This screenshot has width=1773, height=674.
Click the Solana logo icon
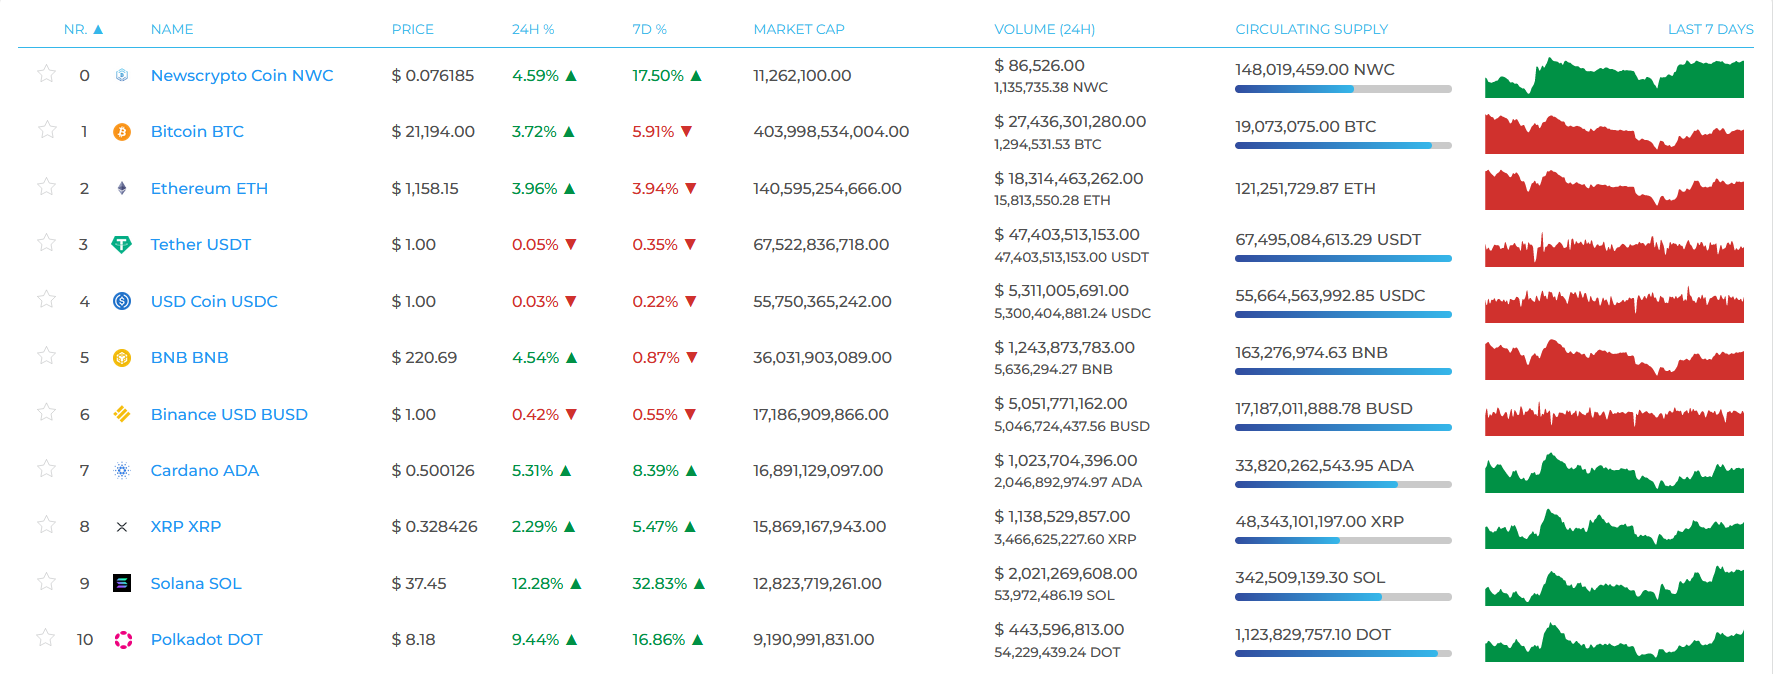122,583
